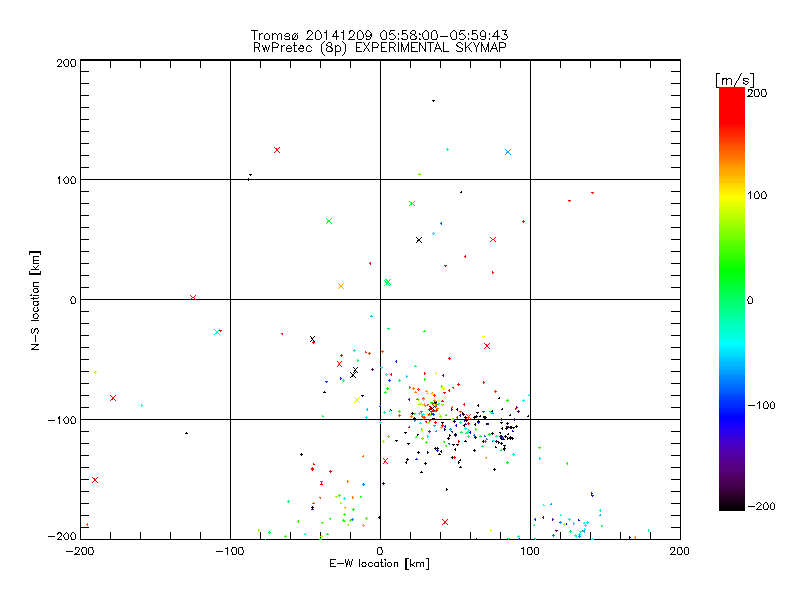Click the colorbar label '-100'
800x600 pixels.
[x=761, y=406]
